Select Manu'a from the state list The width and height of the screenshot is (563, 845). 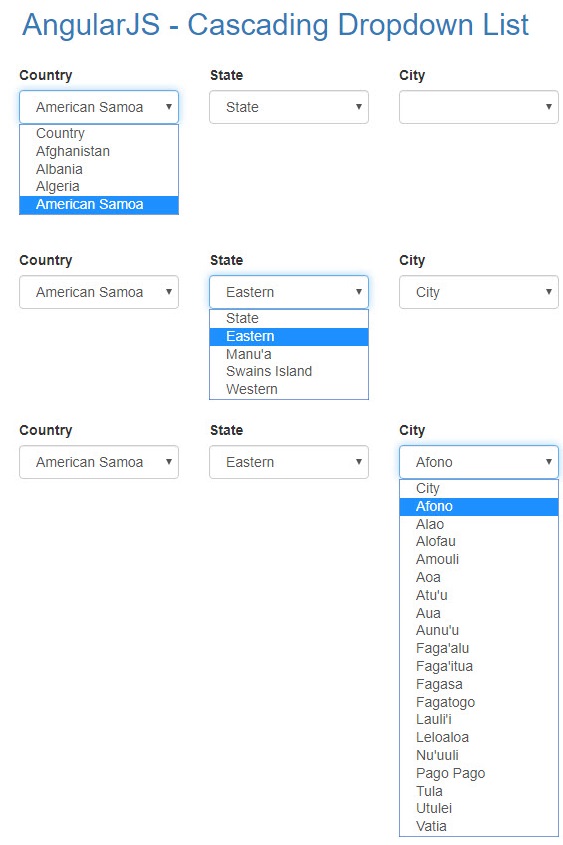click(289, 354)
